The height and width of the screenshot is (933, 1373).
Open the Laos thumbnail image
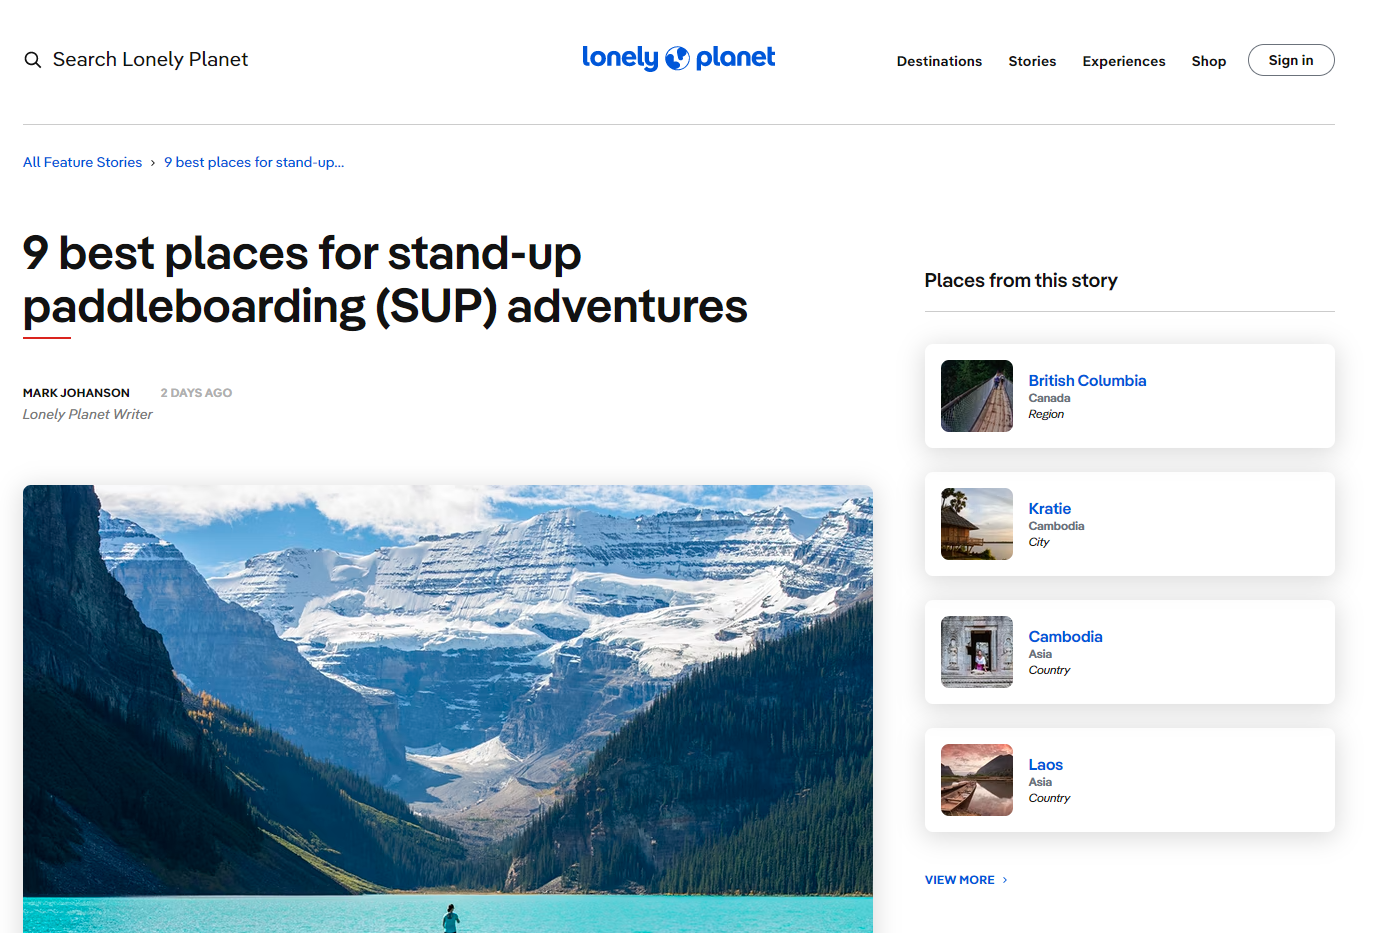[977, 780]
